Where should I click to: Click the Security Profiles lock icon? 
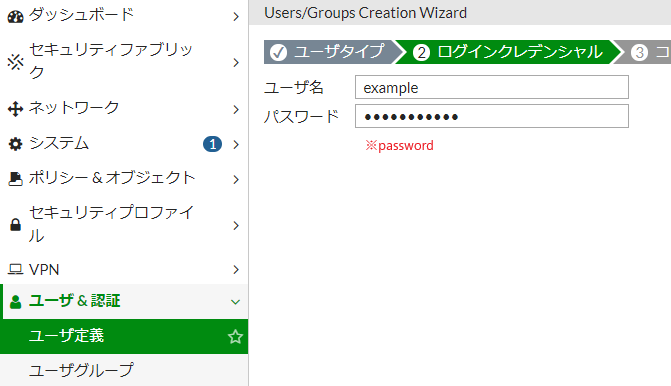click(x=15, y=225)
